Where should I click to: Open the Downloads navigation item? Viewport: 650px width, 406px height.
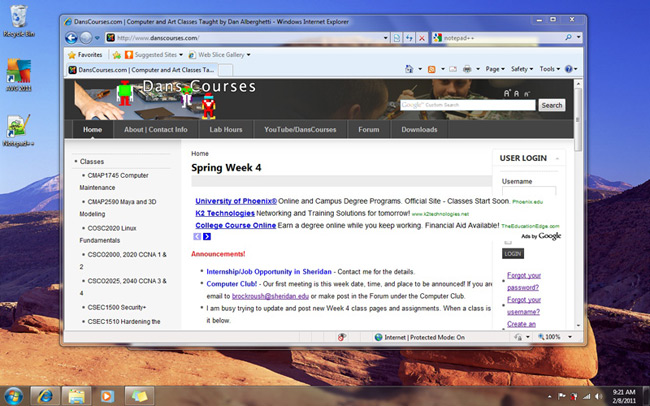click(419, 129)
